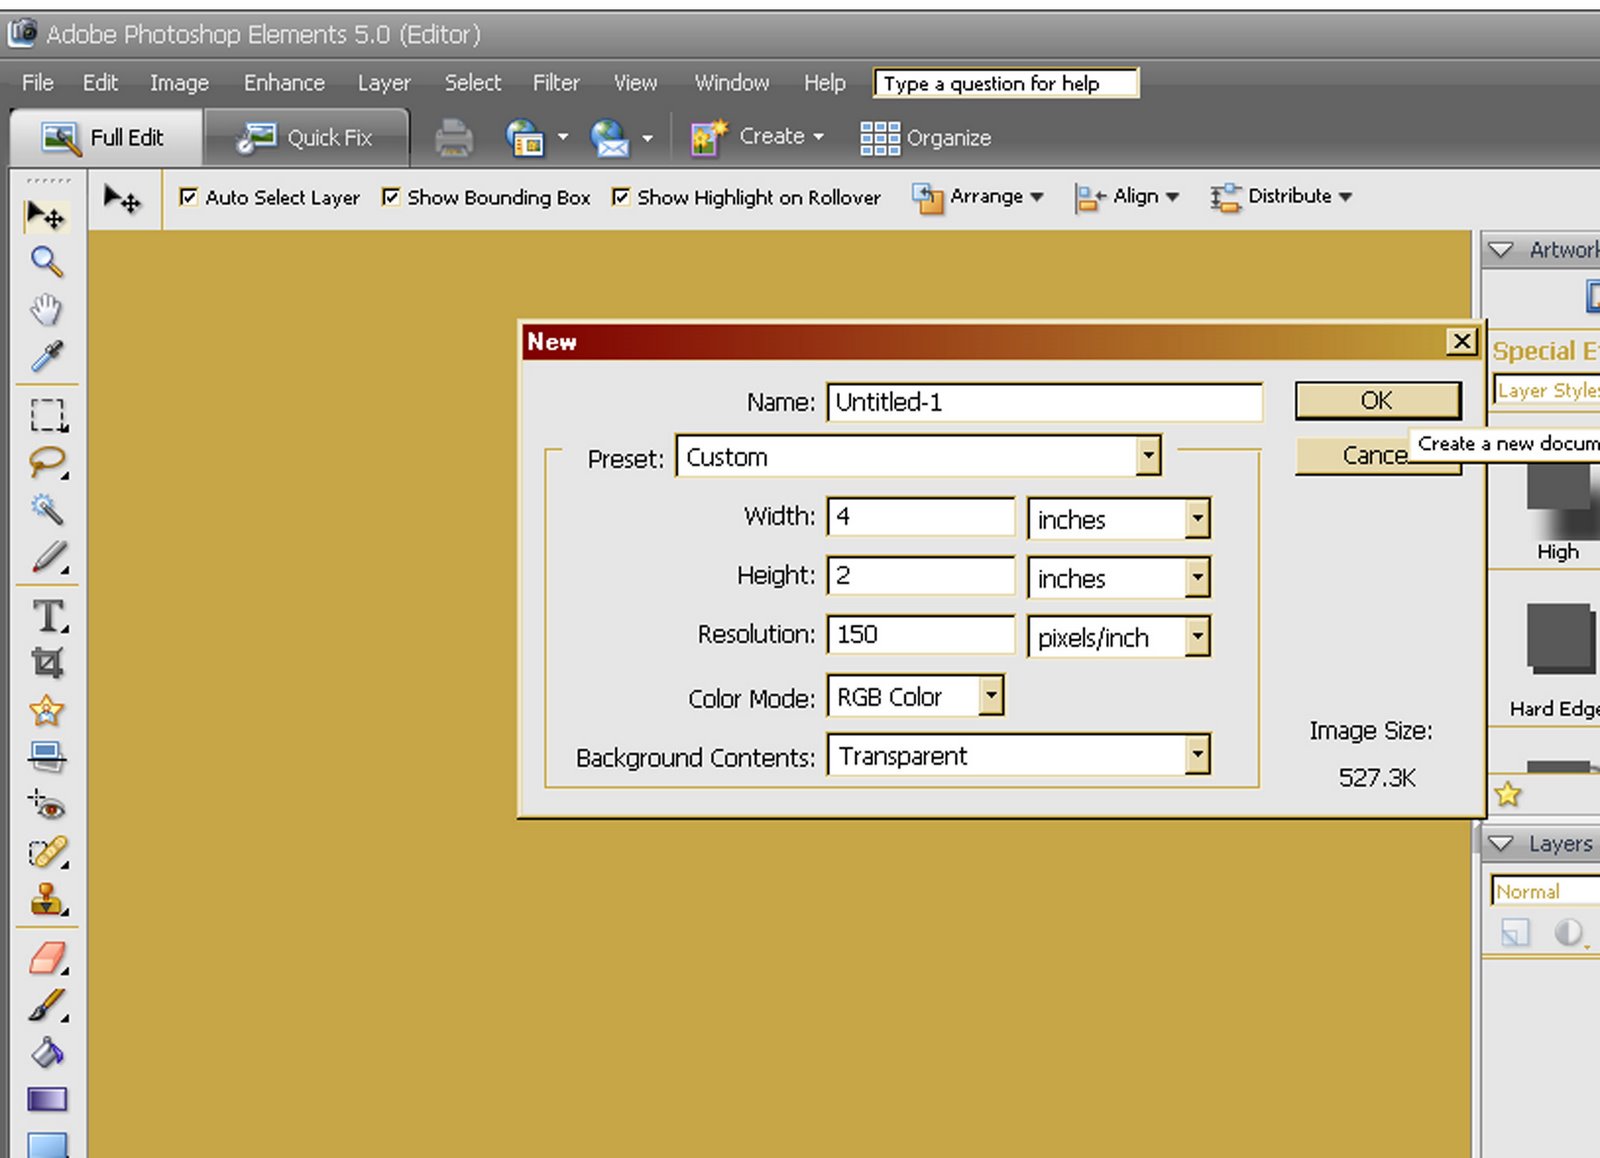This screenshot has width=1600, height=1158.
Task: Select the Hand tool
Action: pos(46,309)
